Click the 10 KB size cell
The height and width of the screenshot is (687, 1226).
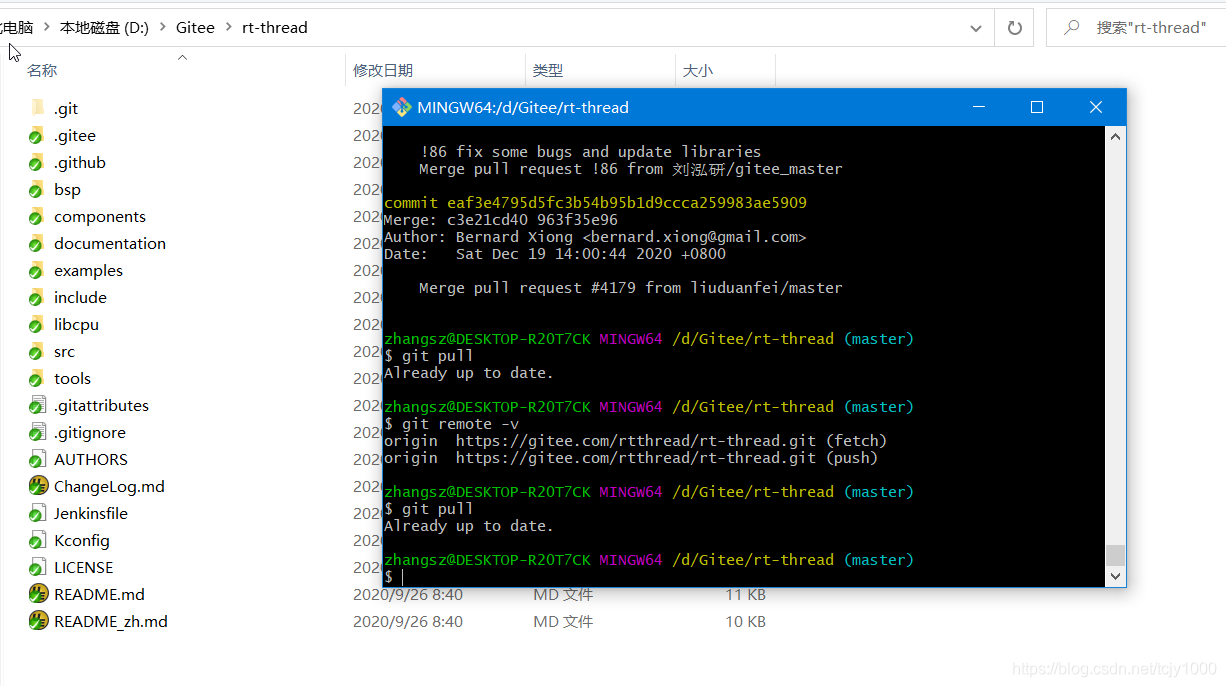click(x=745, y=621)
